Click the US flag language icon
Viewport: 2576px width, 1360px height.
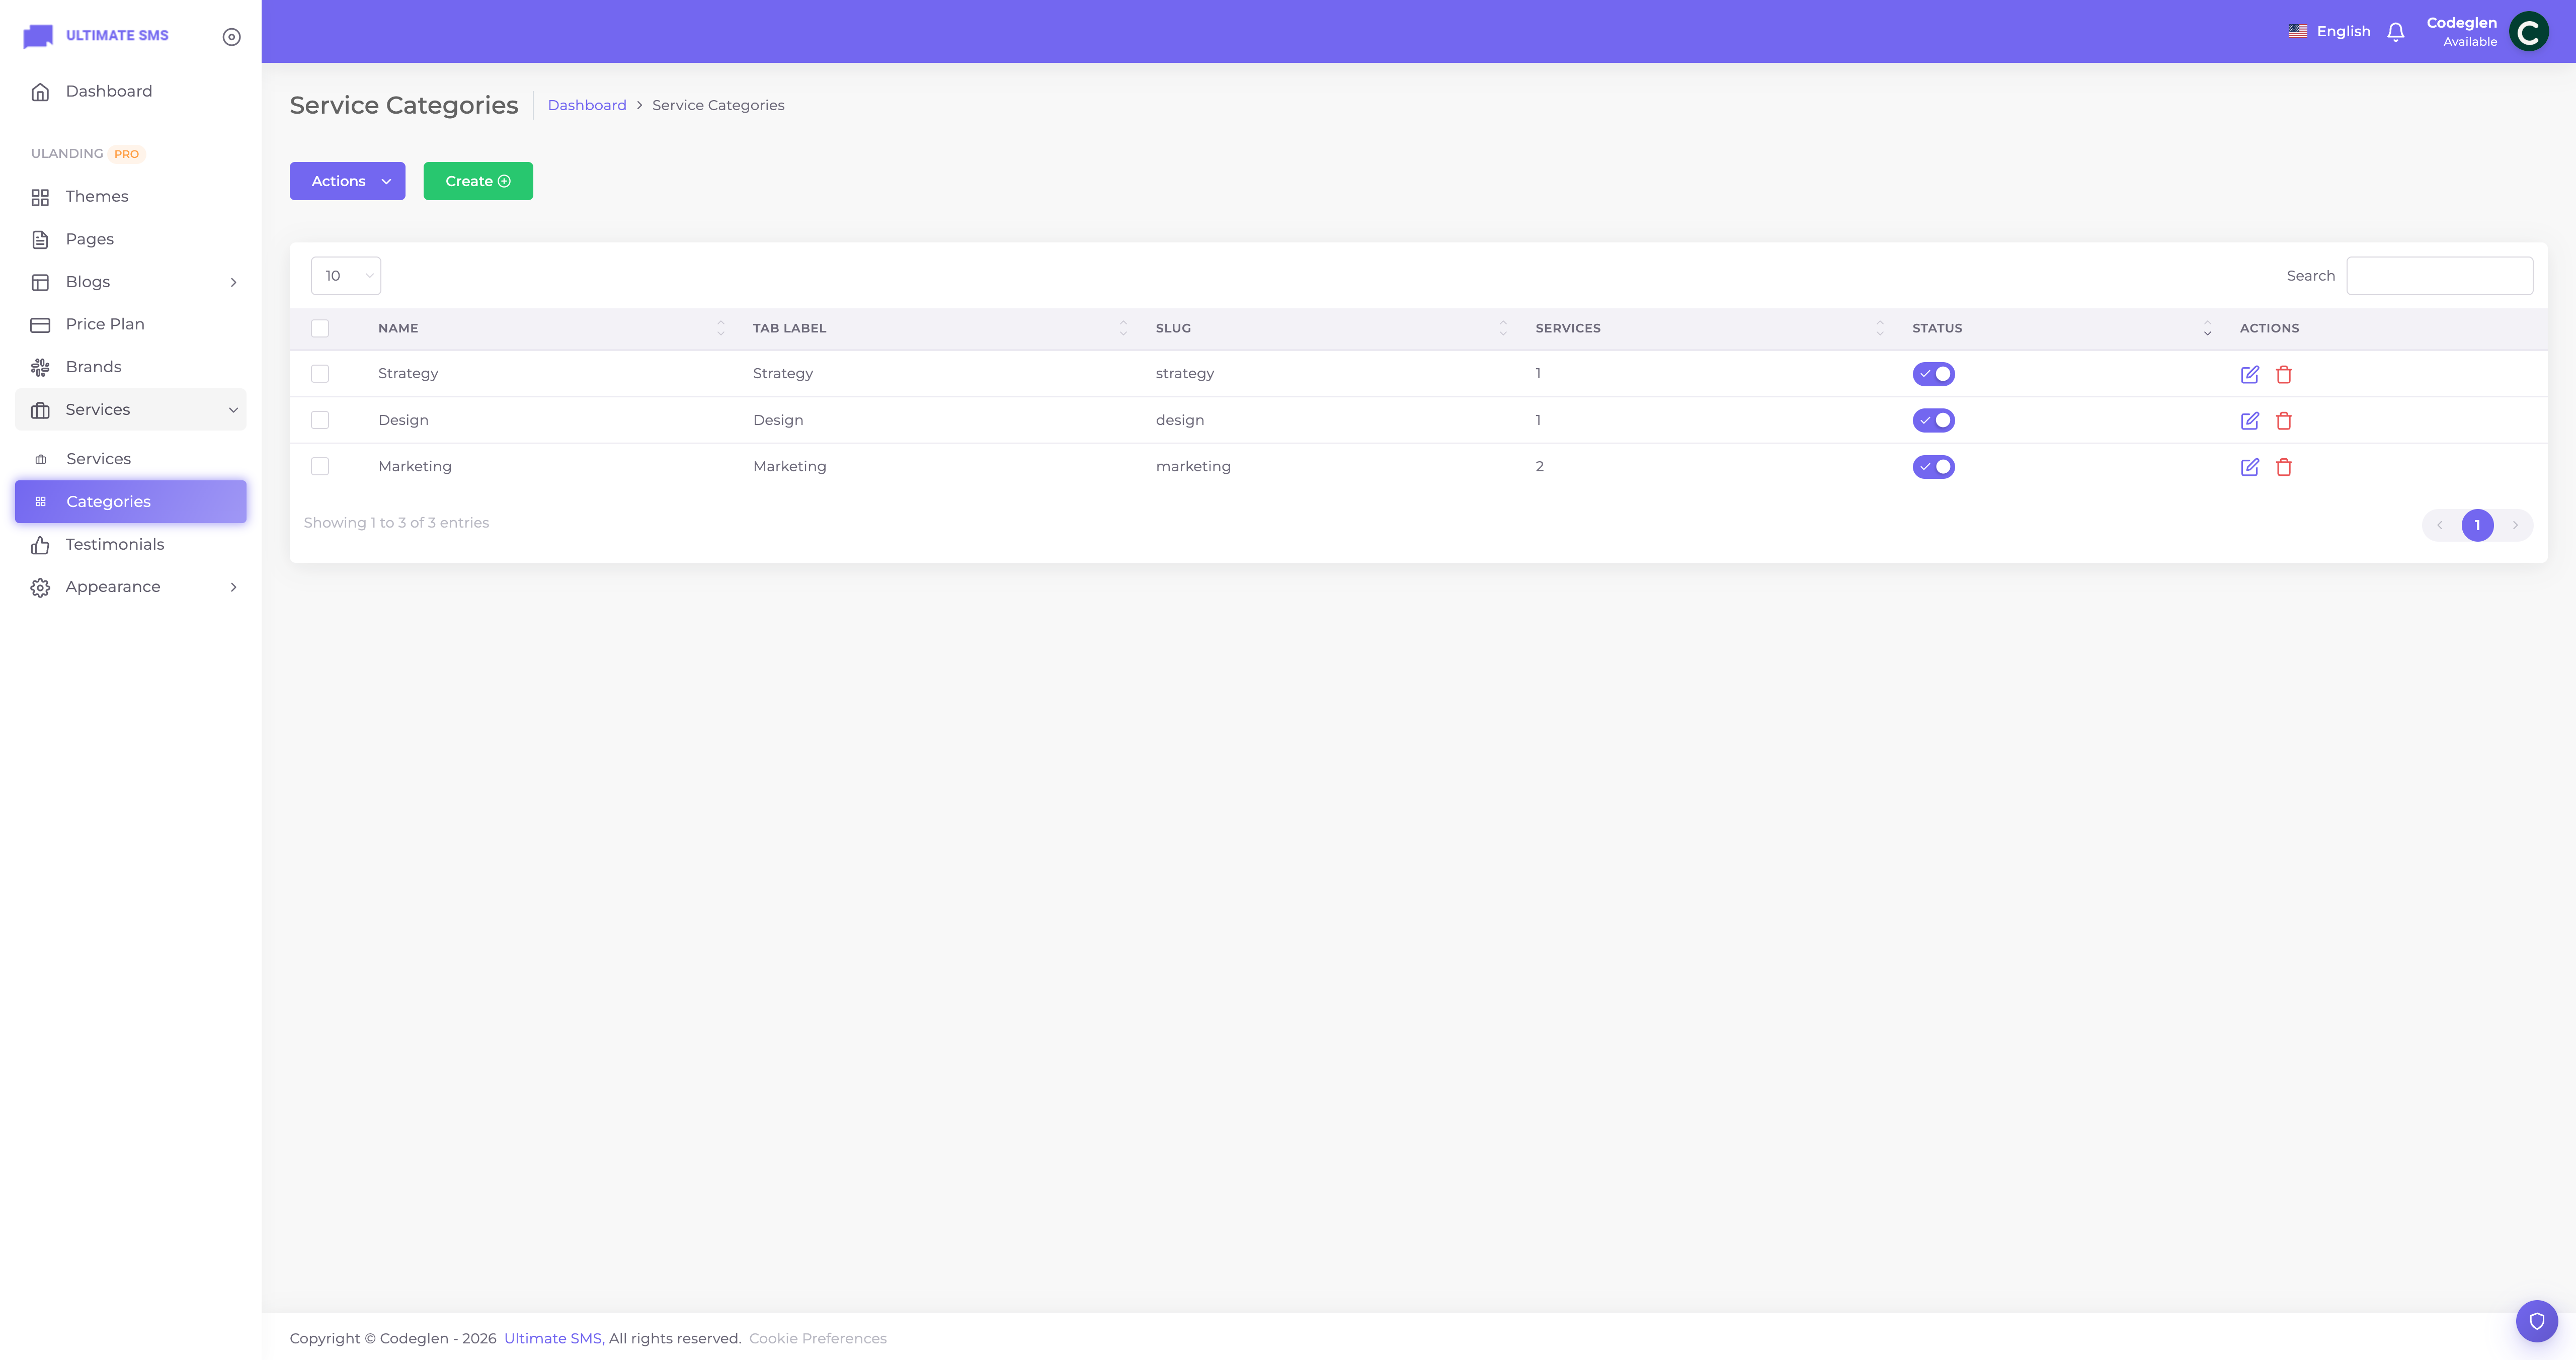tap(2298, 31)
